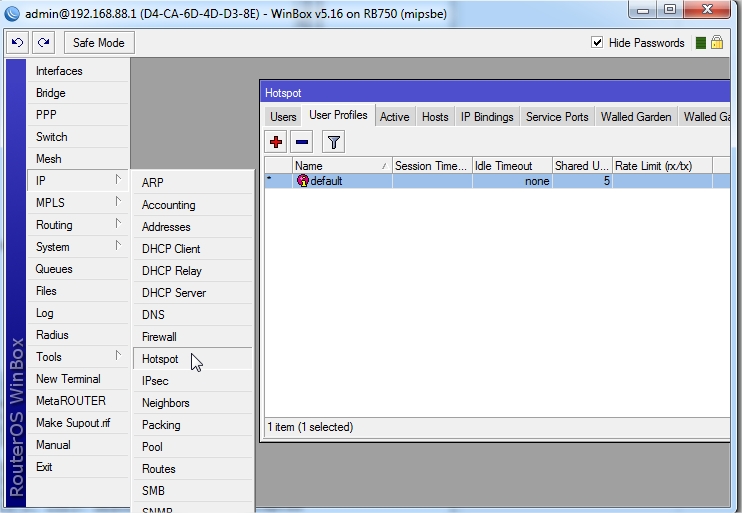Open Radius menu item
The image size is (742, 513).
[x=78, y=335]
